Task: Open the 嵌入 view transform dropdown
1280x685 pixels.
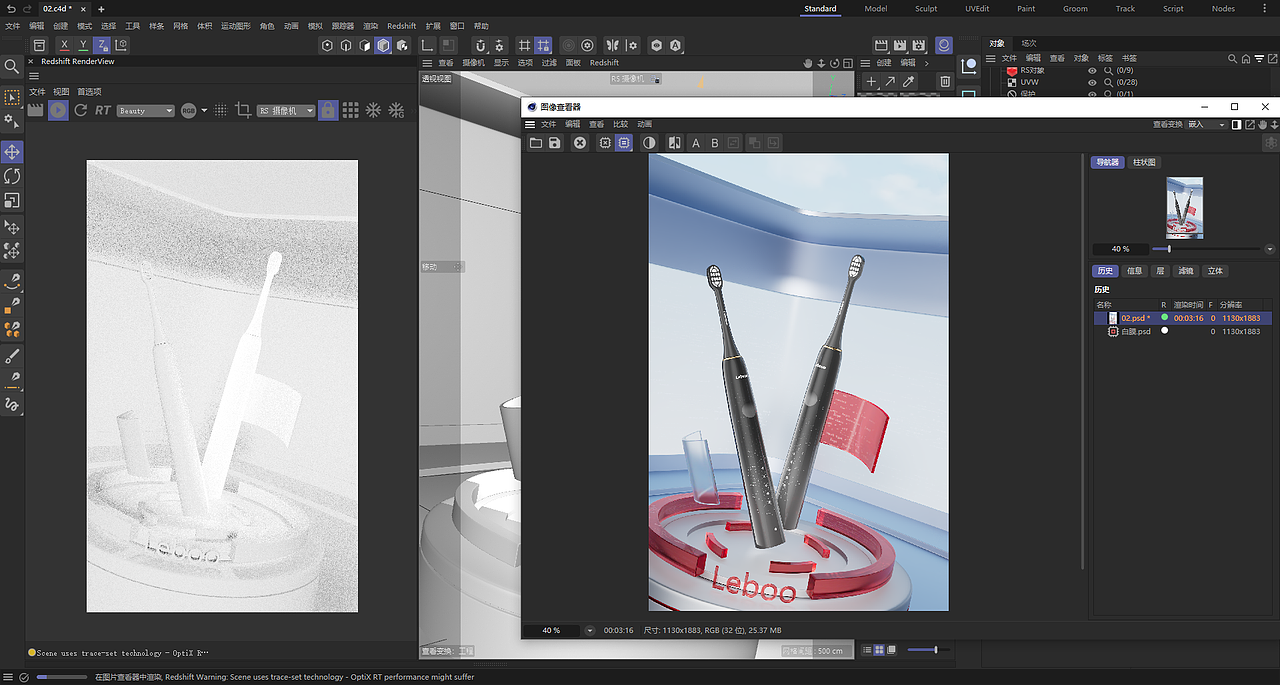Action: coord(1206,124)
